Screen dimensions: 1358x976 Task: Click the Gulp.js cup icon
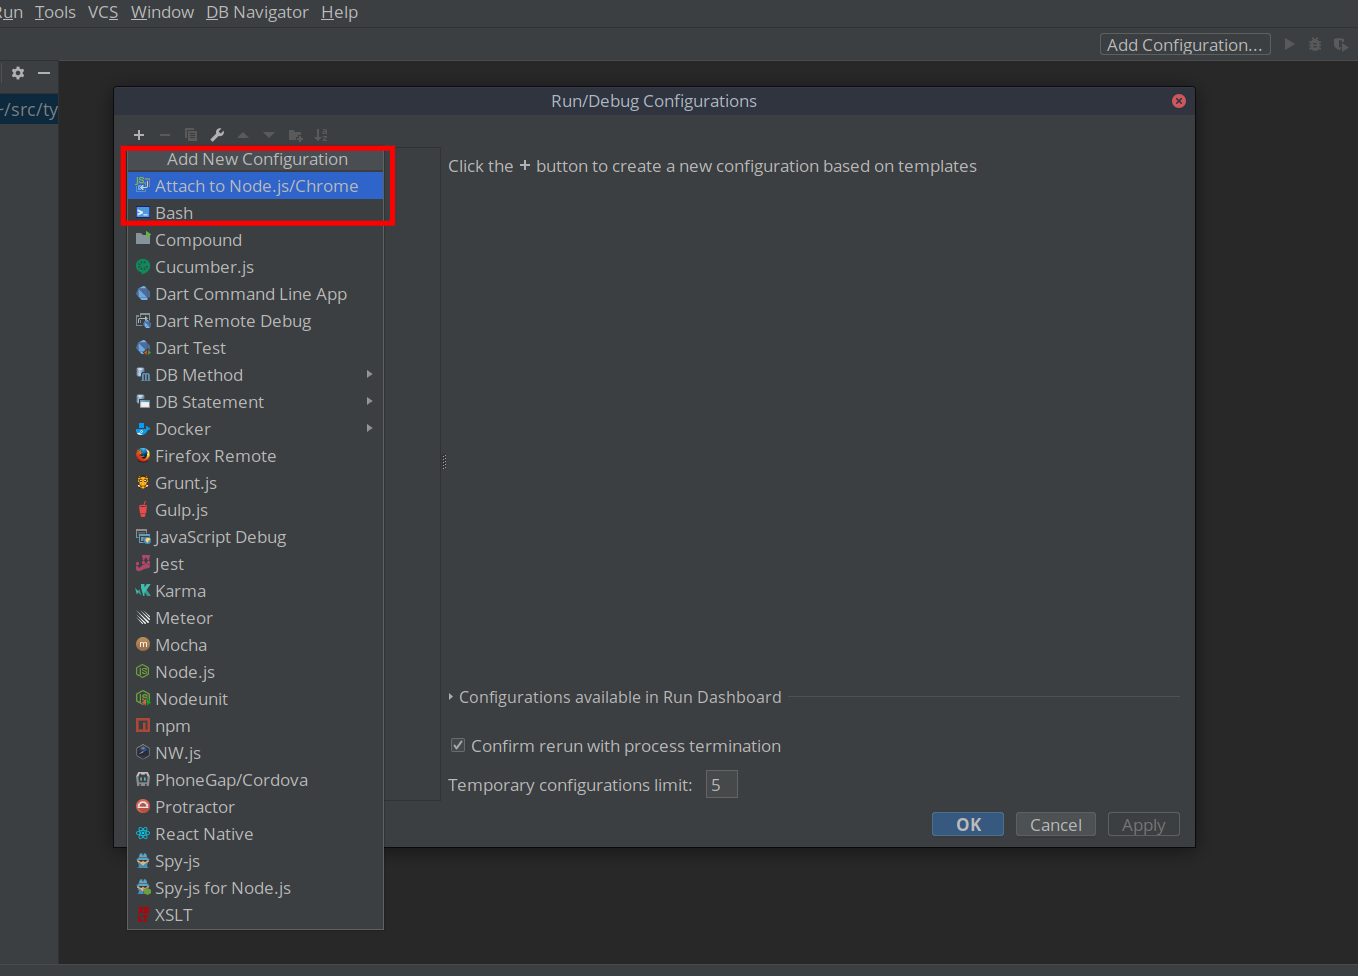[x=143, y=510]
